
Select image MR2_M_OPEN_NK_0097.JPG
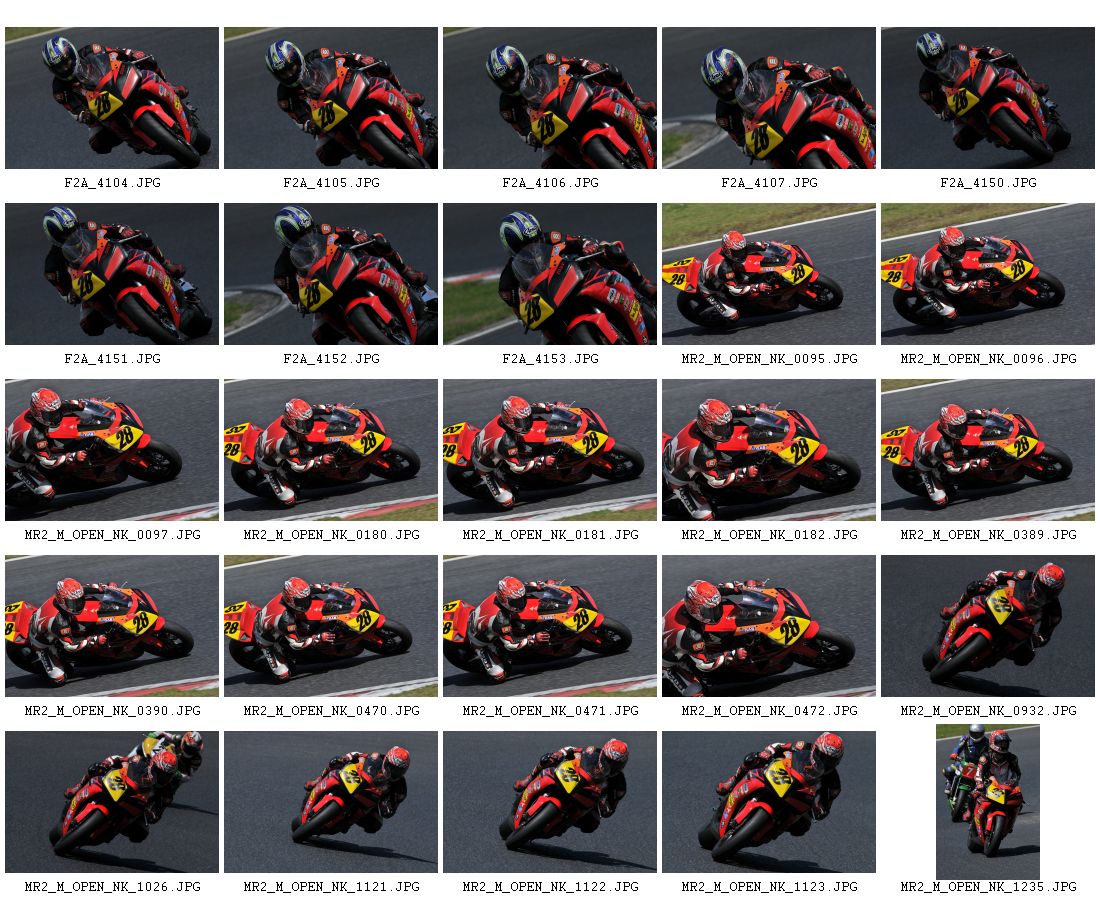tap(112, 450)
